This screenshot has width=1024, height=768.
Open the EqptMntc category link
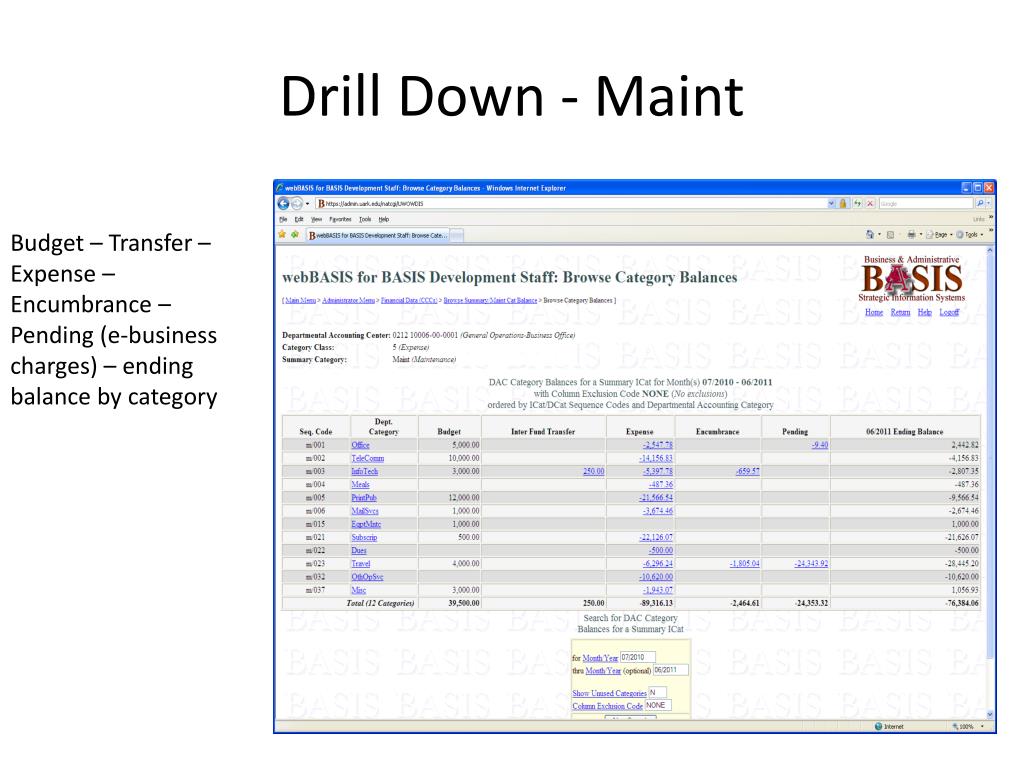pyautogui.click(x=366, y=524)
